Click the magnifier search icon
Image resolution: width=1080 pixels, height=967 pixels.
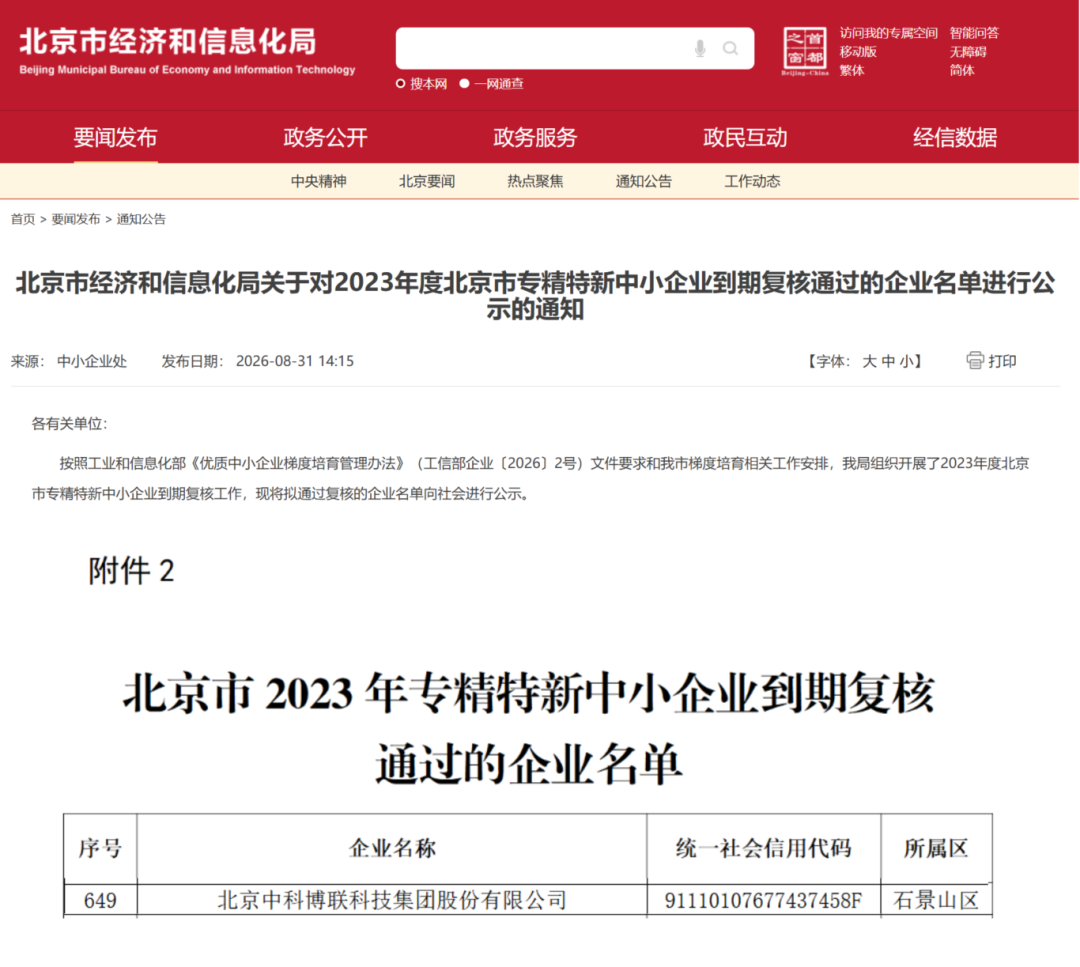730,48
